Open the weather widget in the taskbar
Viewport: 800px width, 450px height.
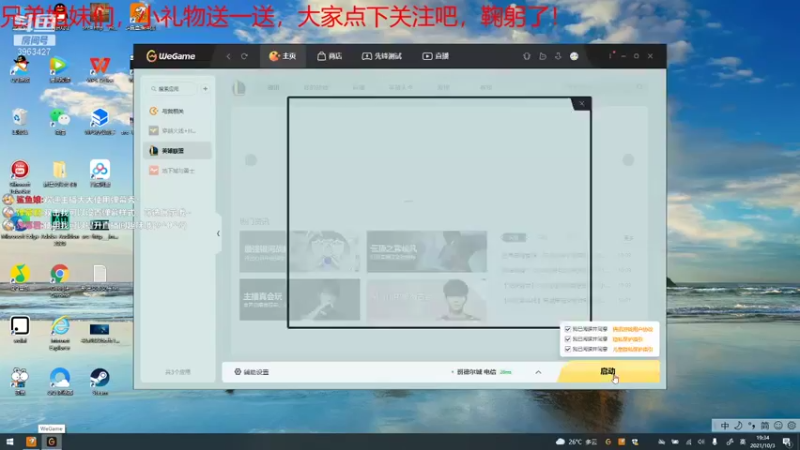click(x=576, y=442)
